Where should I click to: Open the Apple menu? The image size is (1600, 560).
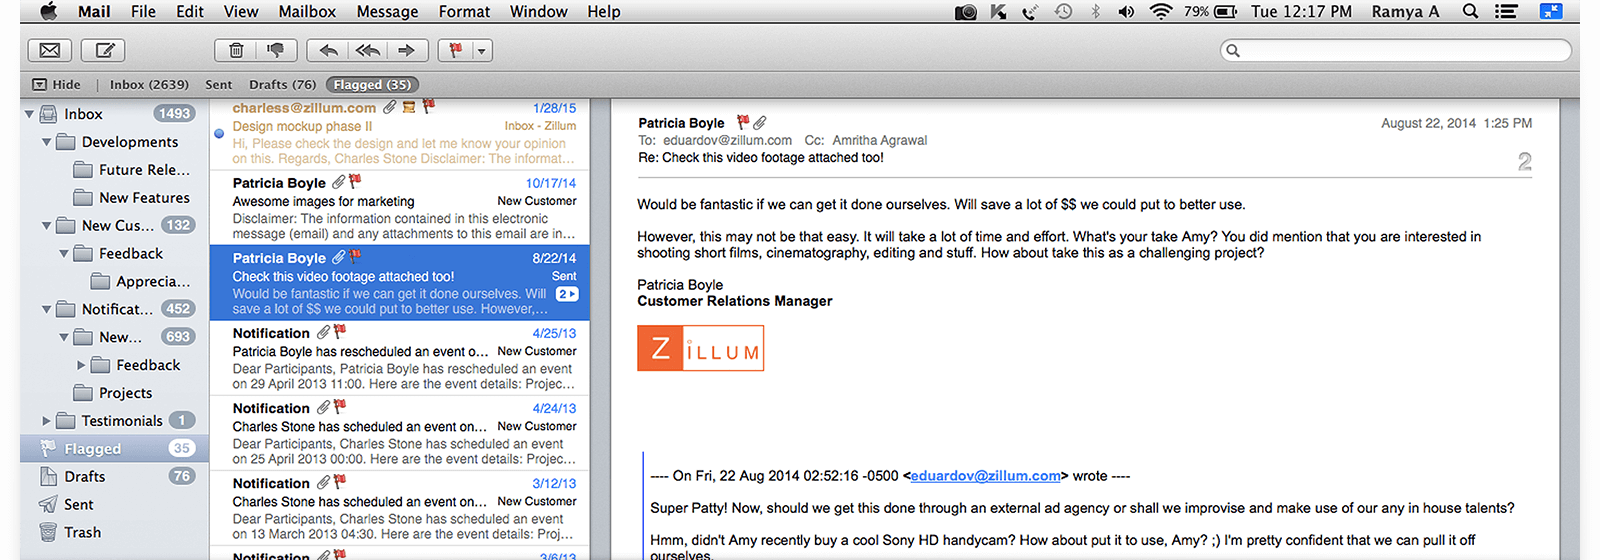click(48, 12)
